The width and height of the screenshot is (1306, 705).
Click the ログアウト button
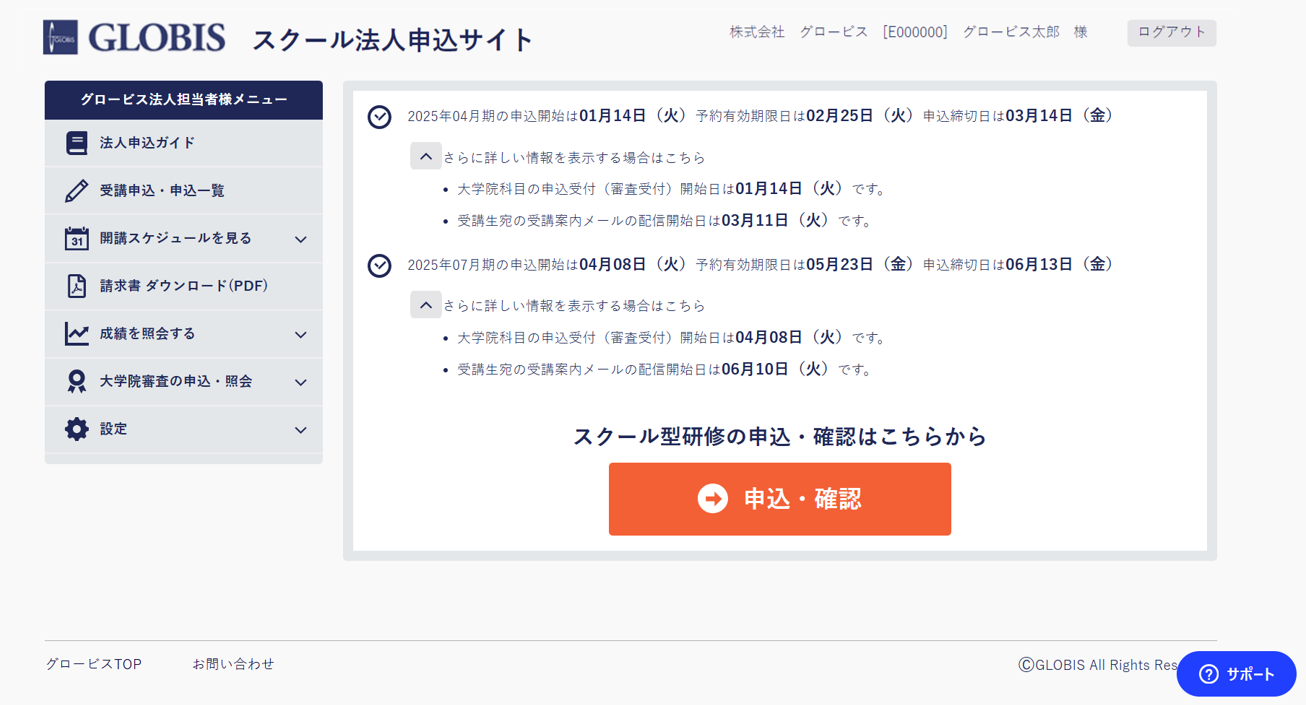[1172, 32]
